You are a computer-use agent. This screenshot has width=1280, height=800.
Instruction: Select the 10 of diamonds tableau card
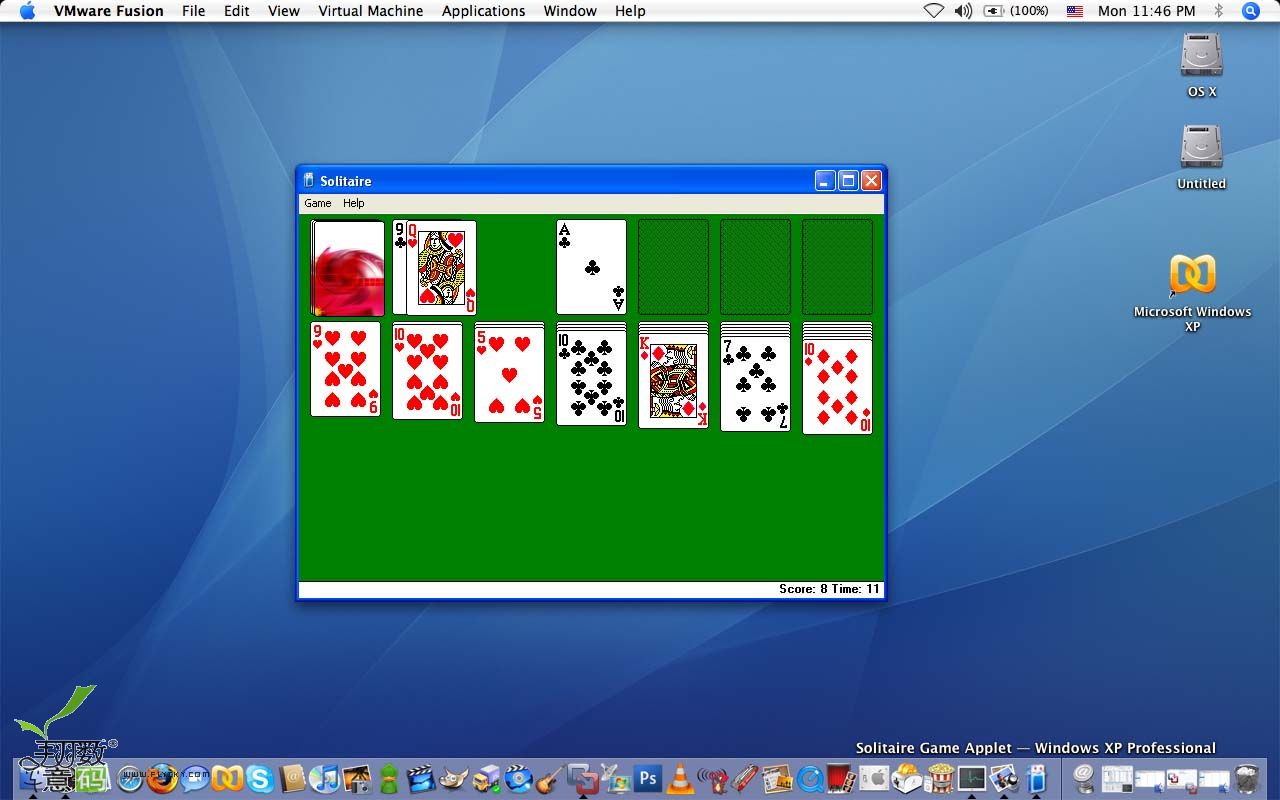(x=837, y=387)
